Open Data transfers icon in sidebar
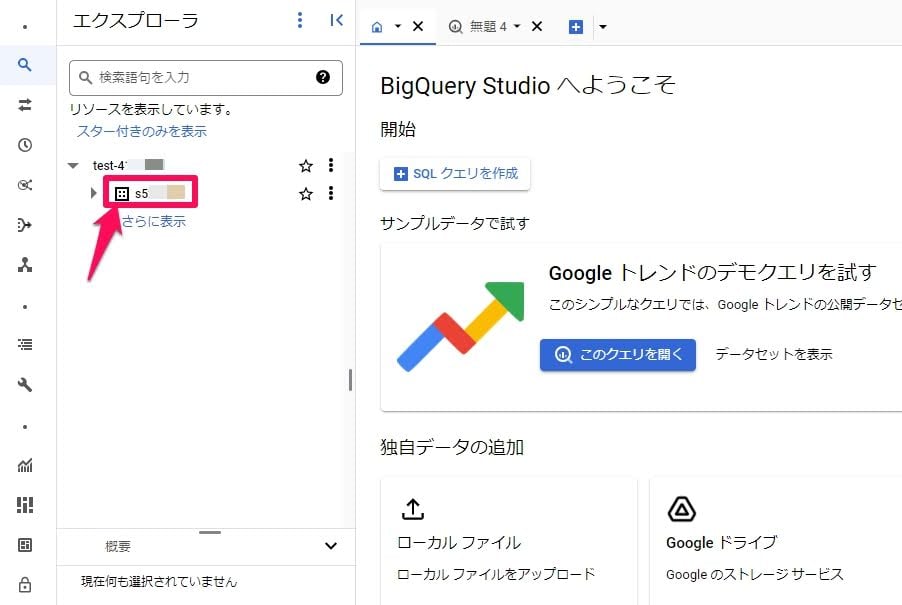Screen dimensions: 902x605 coord(25,105)
